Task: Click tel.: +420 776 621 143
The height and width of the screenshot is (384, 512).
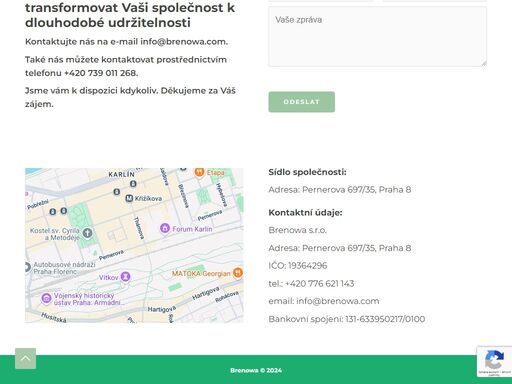Action: tap(311, 284)
